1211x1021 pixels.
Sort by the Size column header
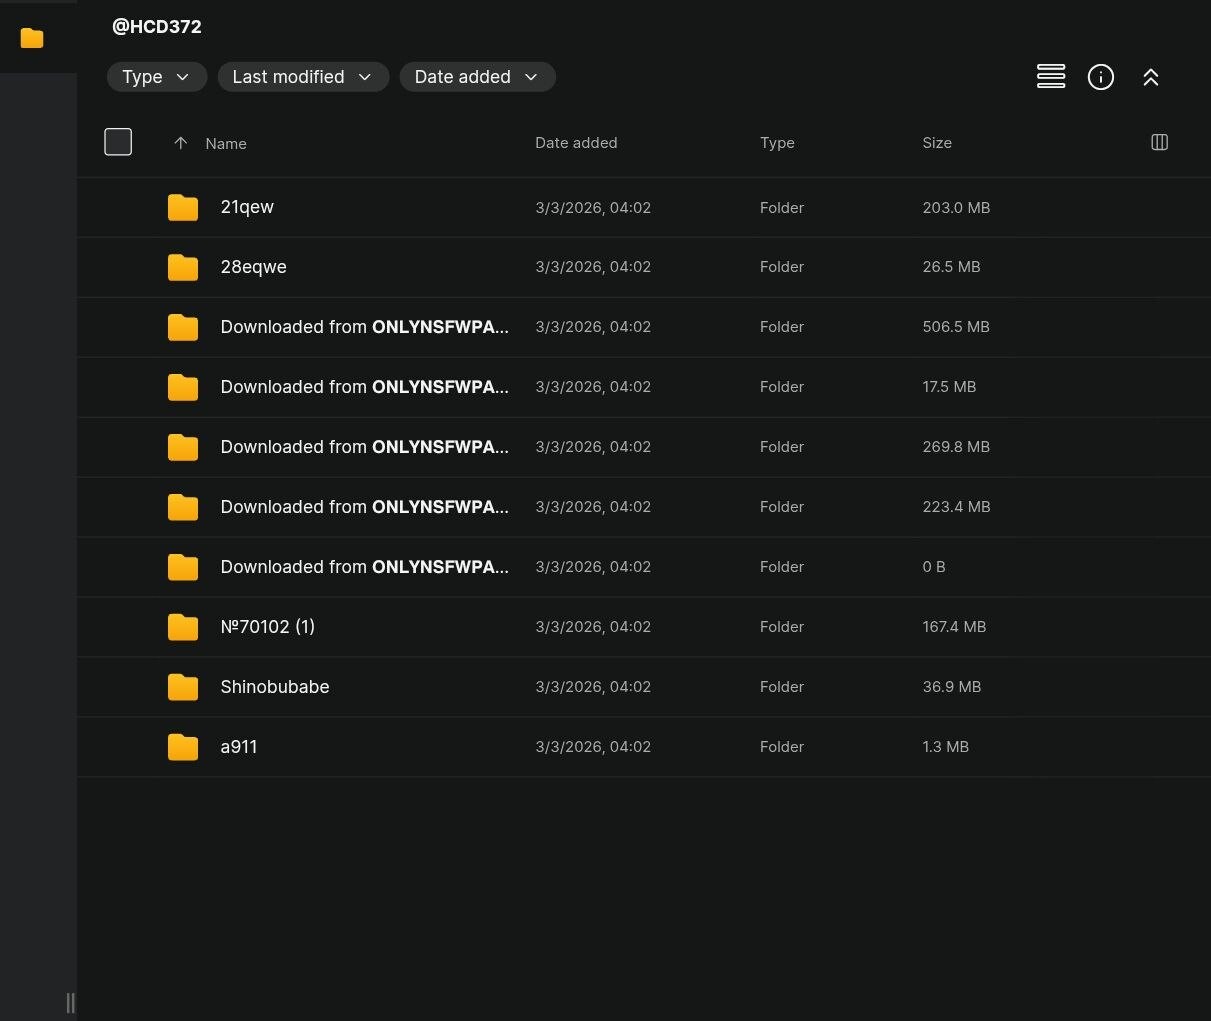pos(936,143)
